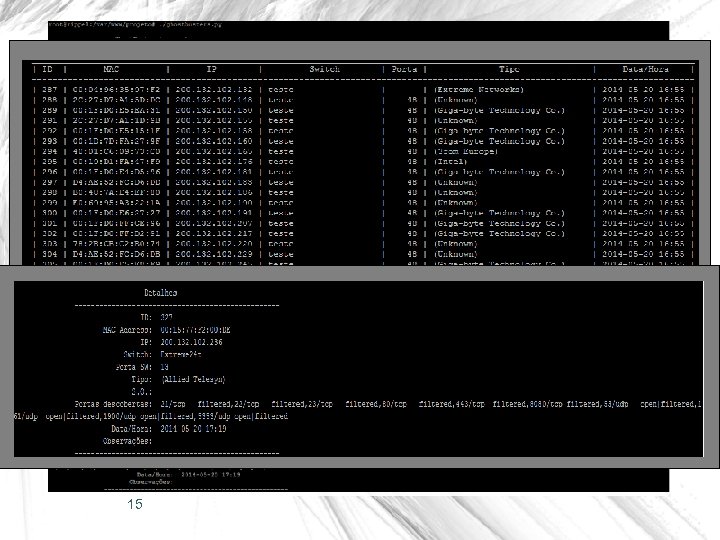720x540 pixels.
Task: Select ID cell '289' in the table
Action: 50,110
